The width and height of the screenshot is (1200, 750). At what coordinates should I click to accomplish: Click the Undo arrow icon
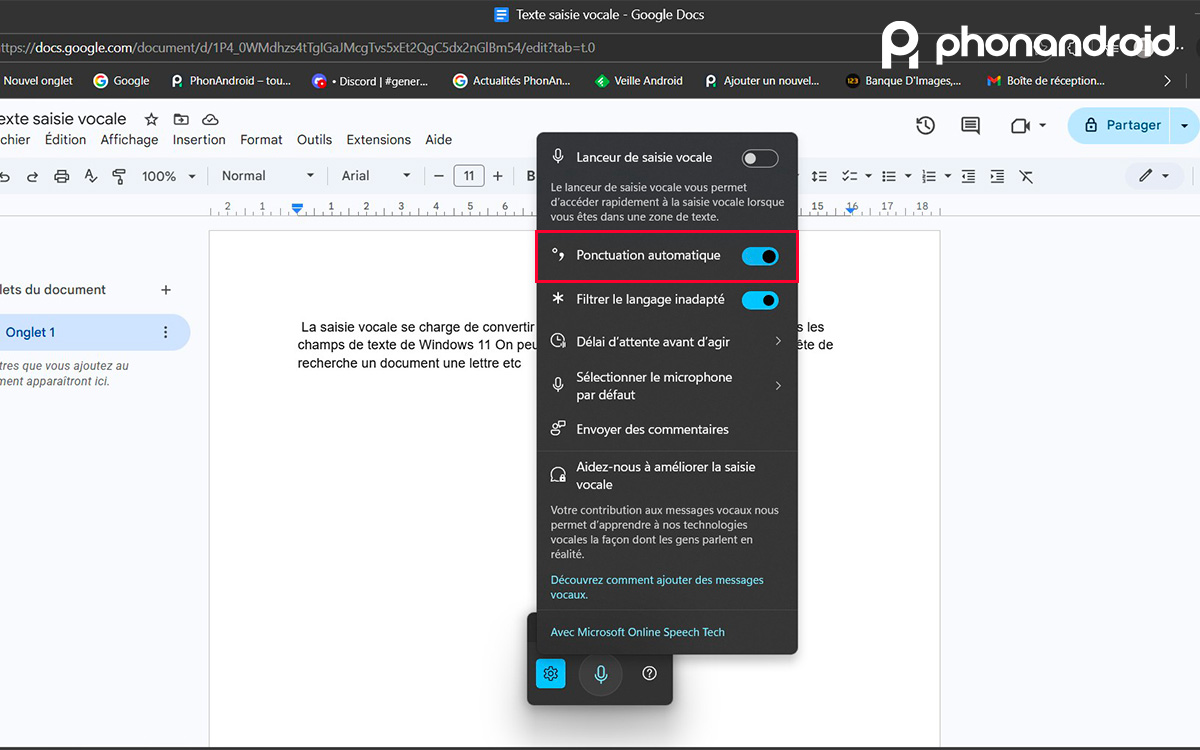tap(6, 176)
